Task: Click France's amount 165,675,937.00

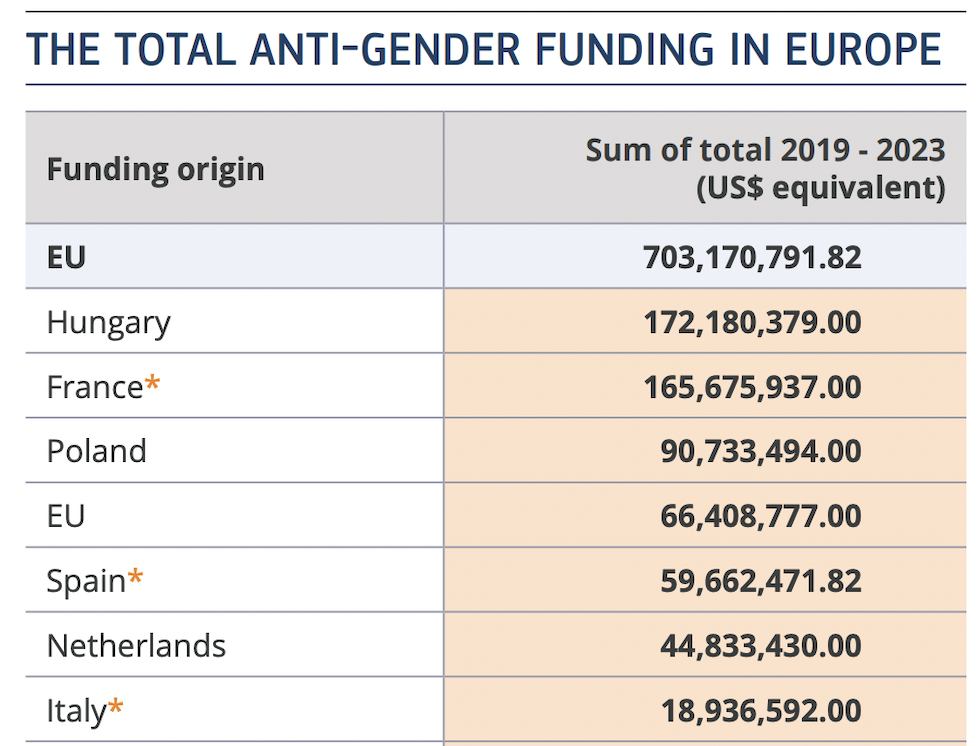Action: (x=752, y=387)
